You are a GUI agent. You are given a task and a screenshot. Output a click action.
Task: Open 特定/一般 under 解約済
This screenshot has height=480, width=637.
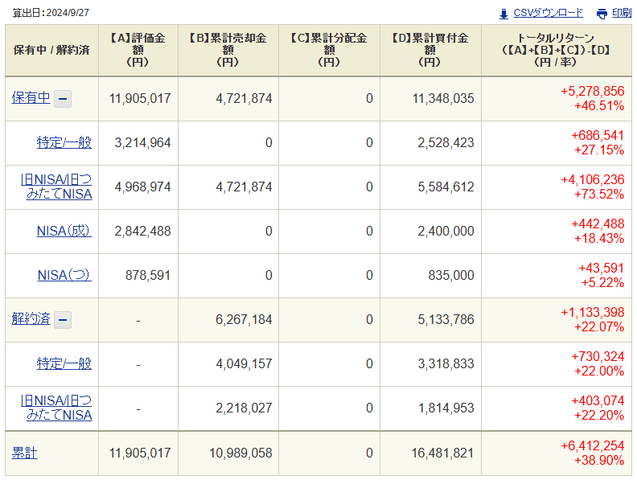(x=64, y=364)
